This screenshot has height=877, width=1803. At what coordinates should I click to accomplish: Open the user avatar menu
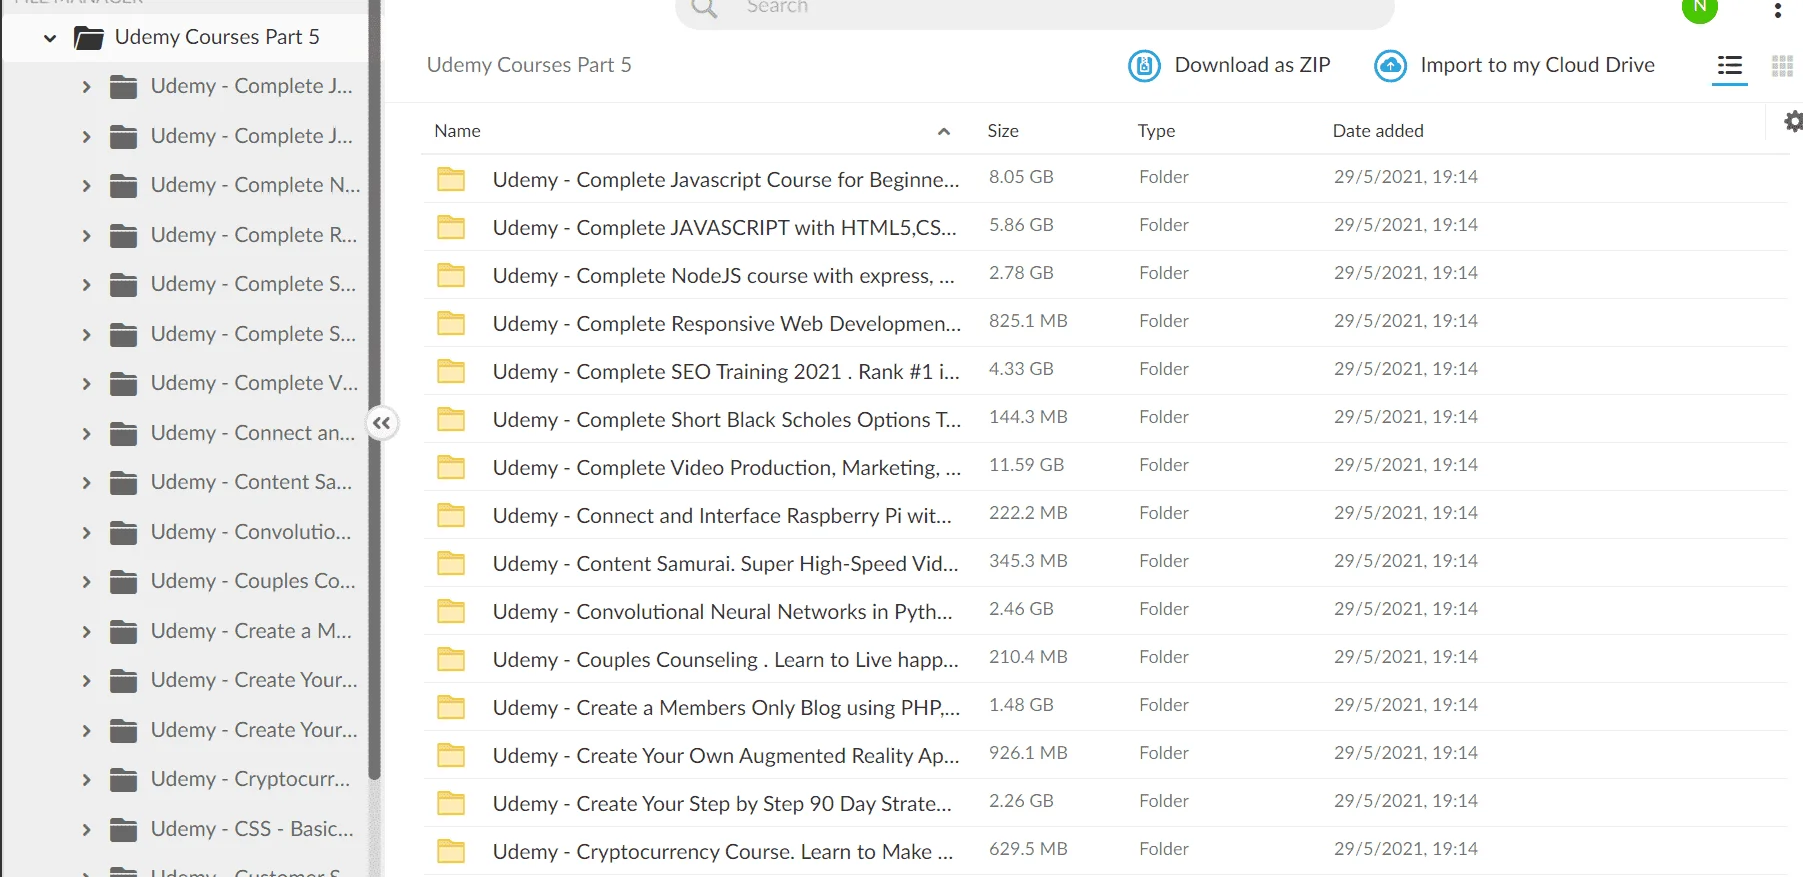(x=1700, y=8)
